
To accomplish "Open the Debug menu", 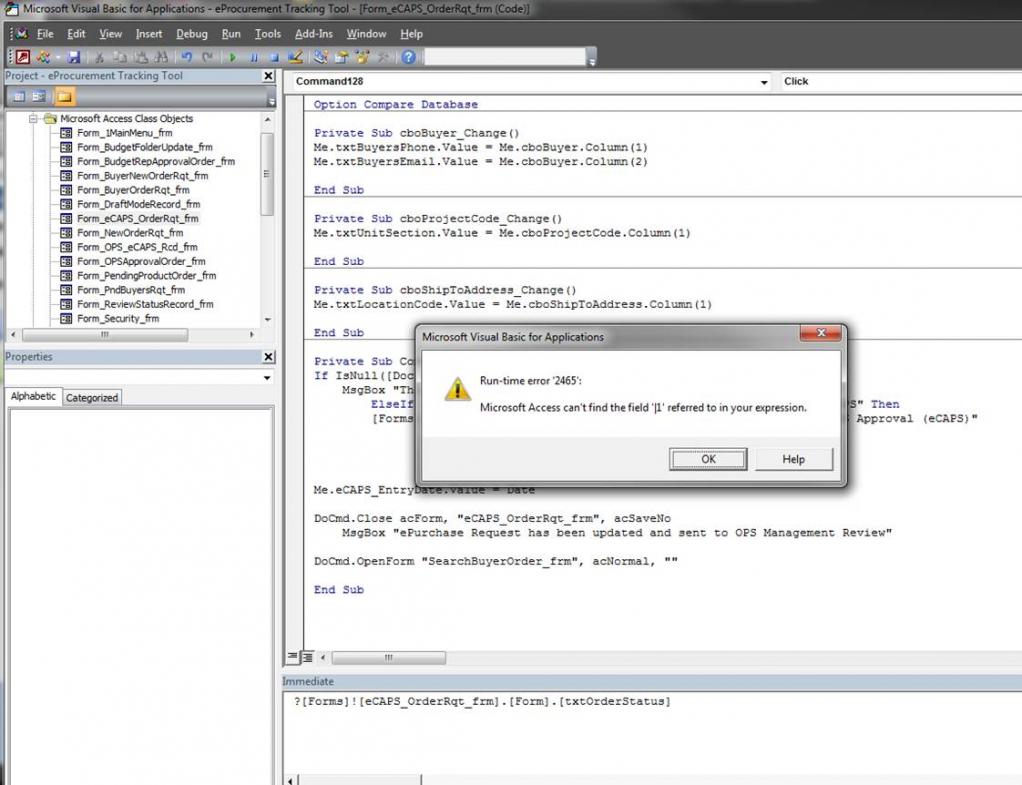I will click(x=192, y=34).
